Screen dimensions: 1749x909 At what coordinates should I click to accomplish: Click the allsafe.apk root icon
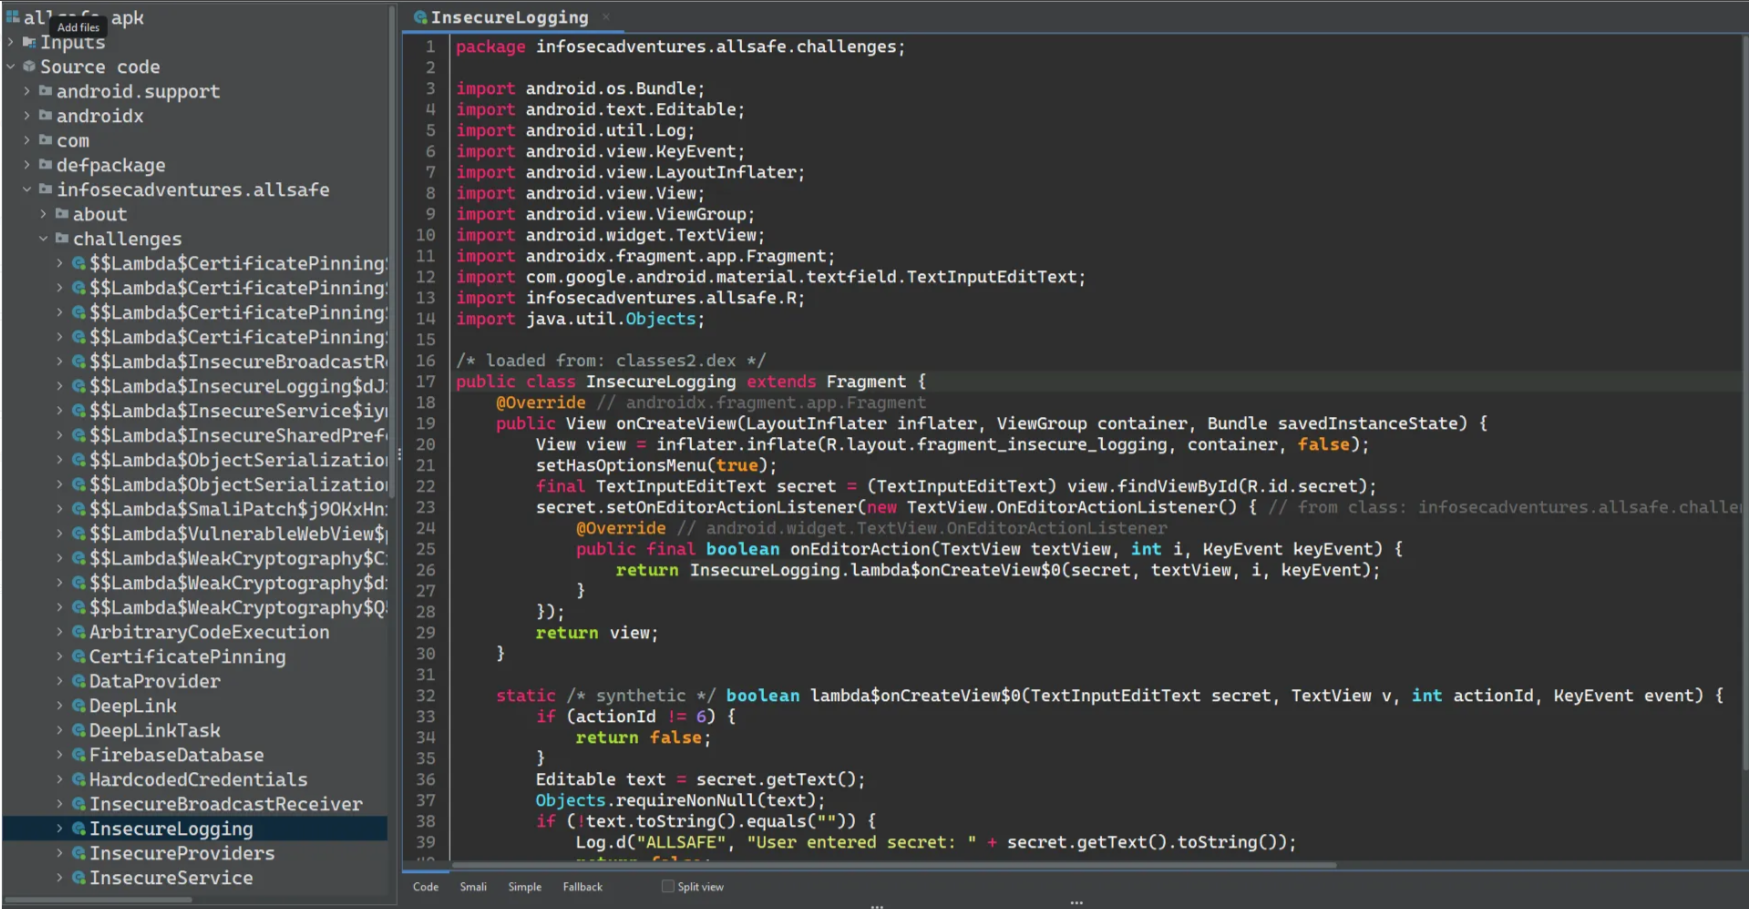pos(14,17)
